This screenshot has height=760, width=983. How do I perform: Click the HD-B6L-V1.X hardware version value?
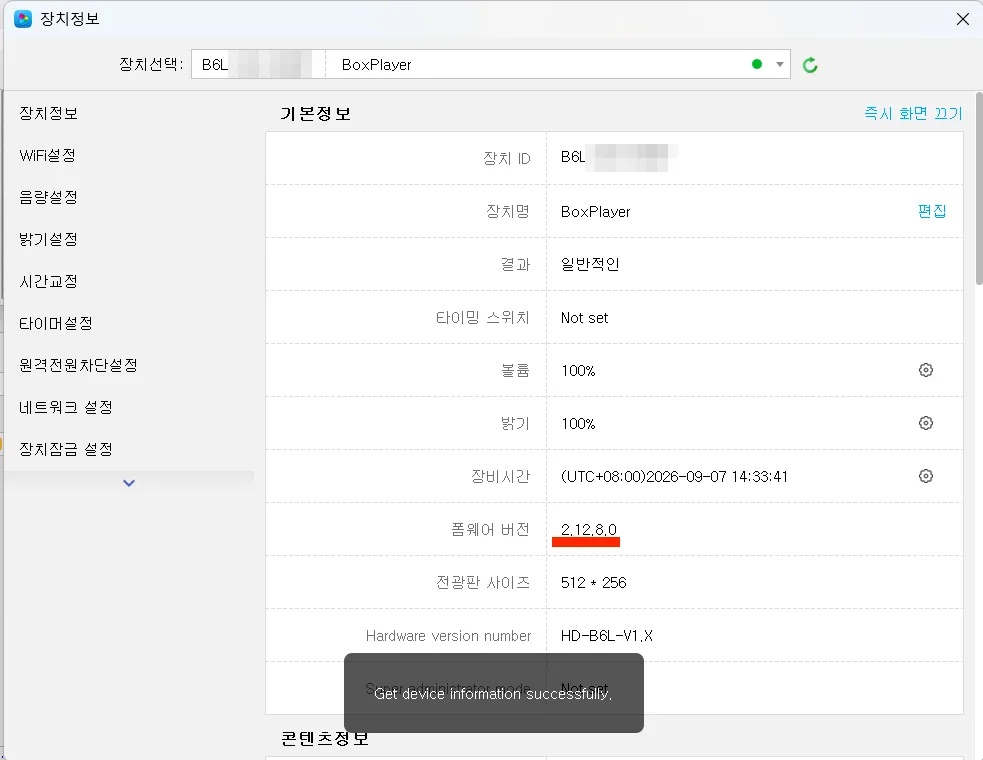(606, 636)
